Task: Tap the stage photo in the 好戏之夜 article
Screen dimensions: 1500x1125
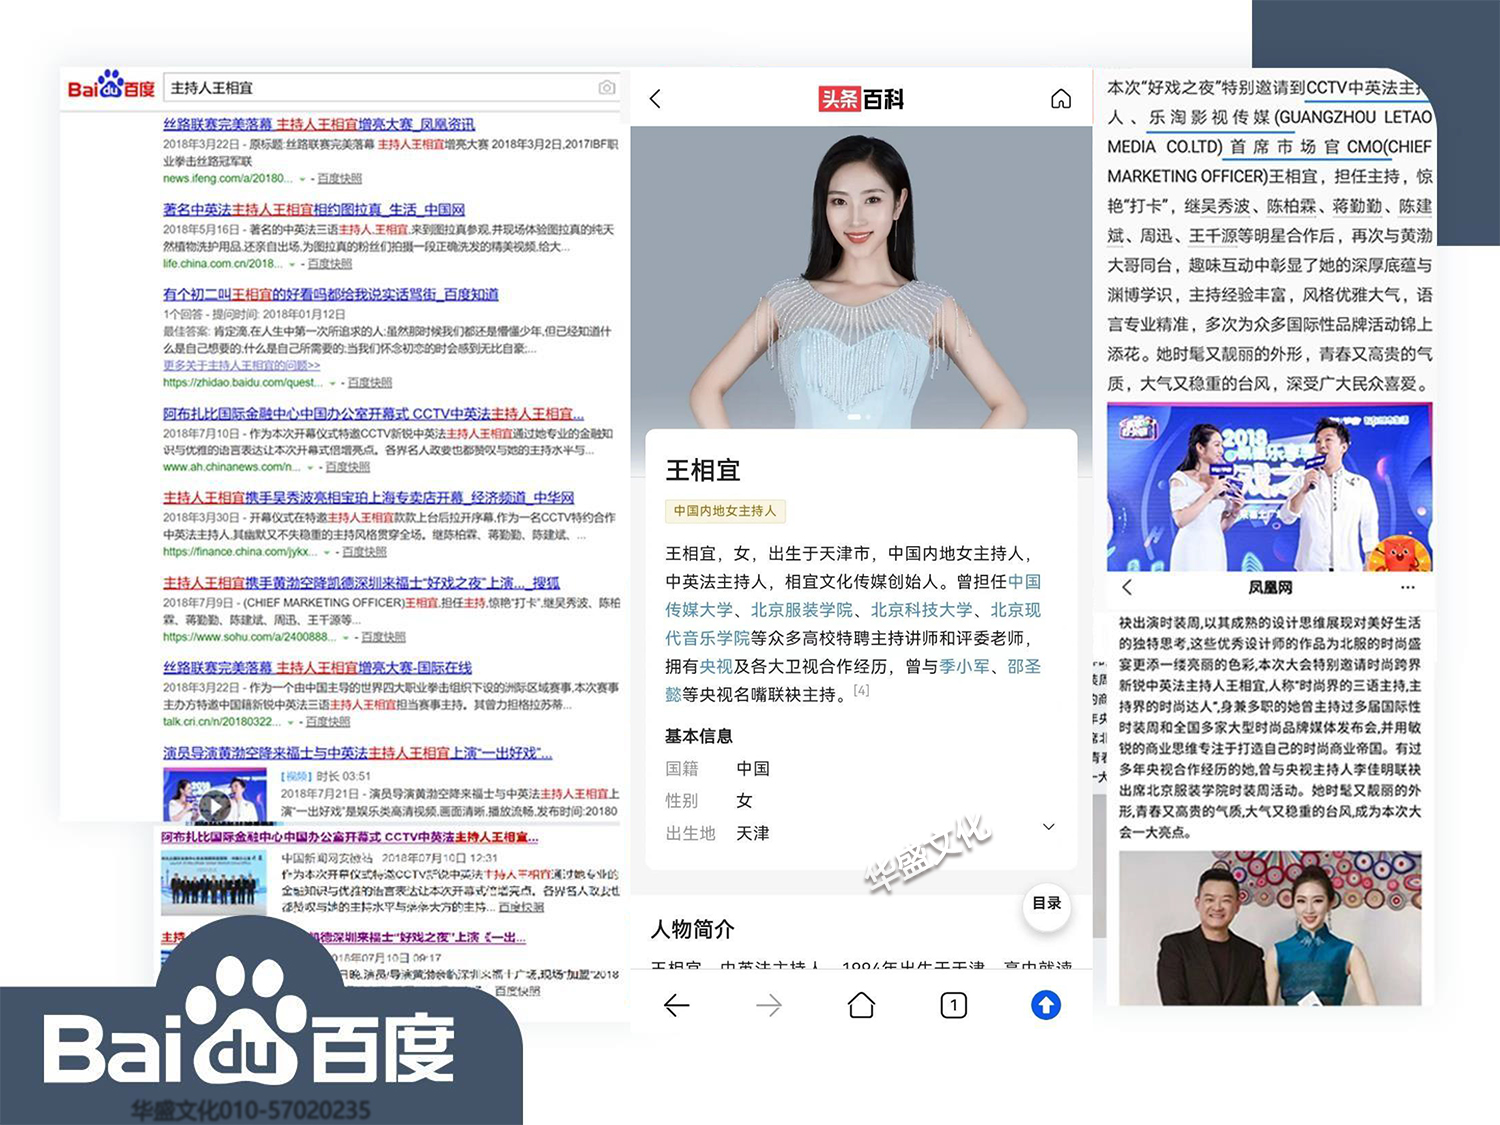Action: pyautogui.click(x=1269, y=487)
